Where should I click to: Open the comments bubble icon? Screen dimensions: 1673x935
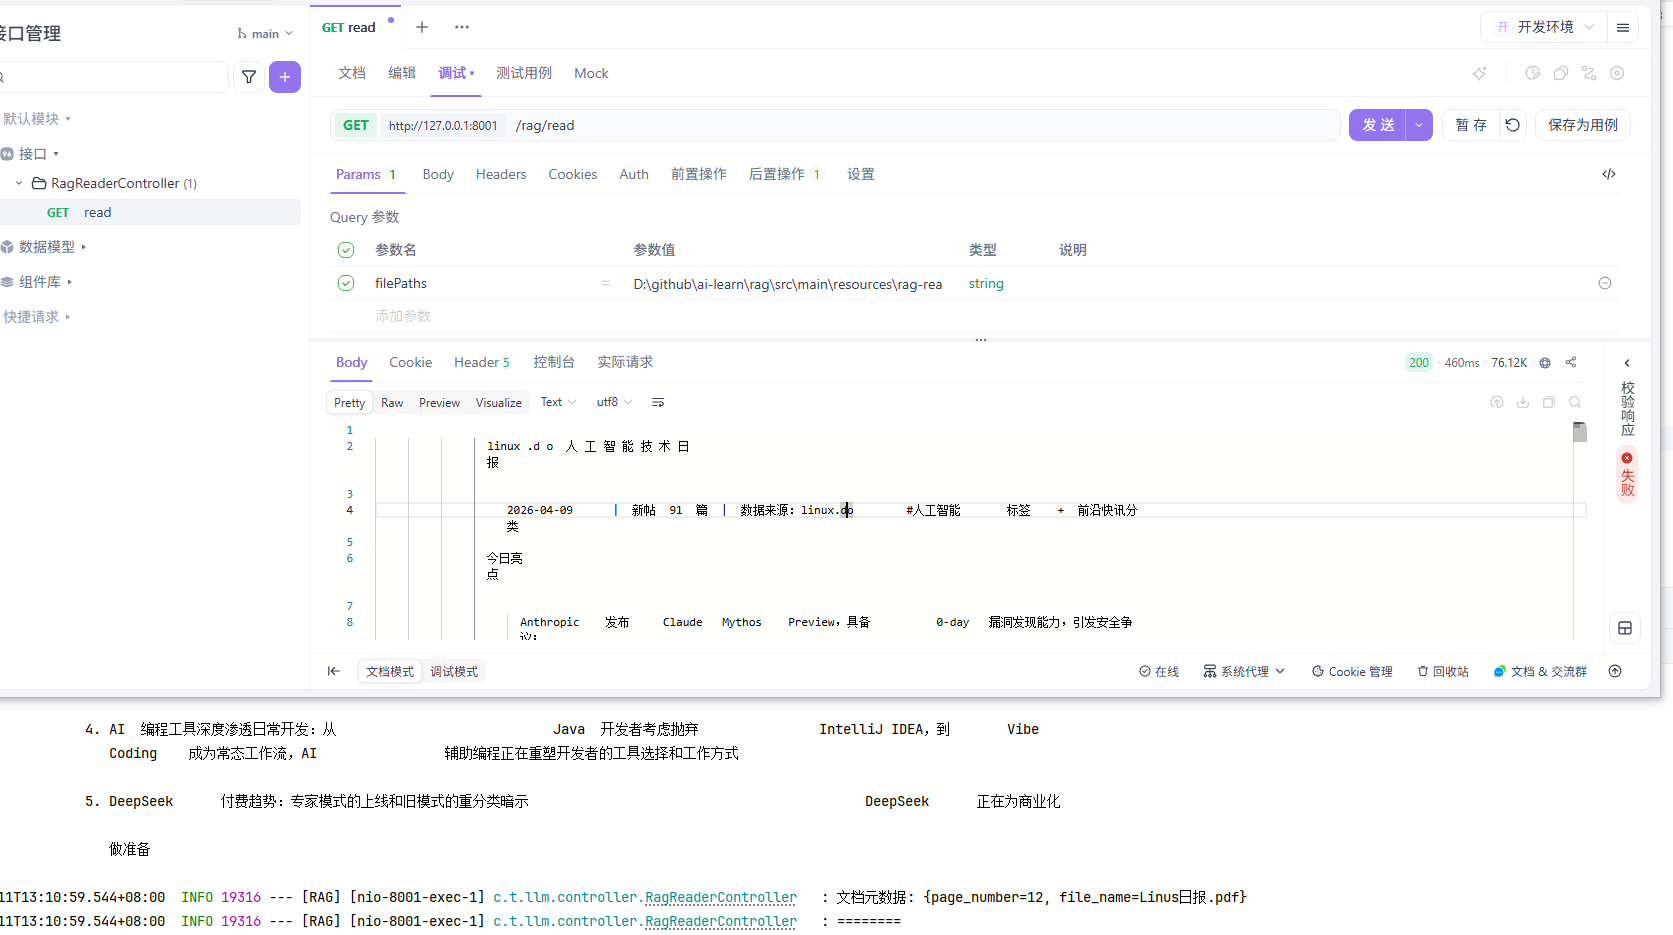1561,73
